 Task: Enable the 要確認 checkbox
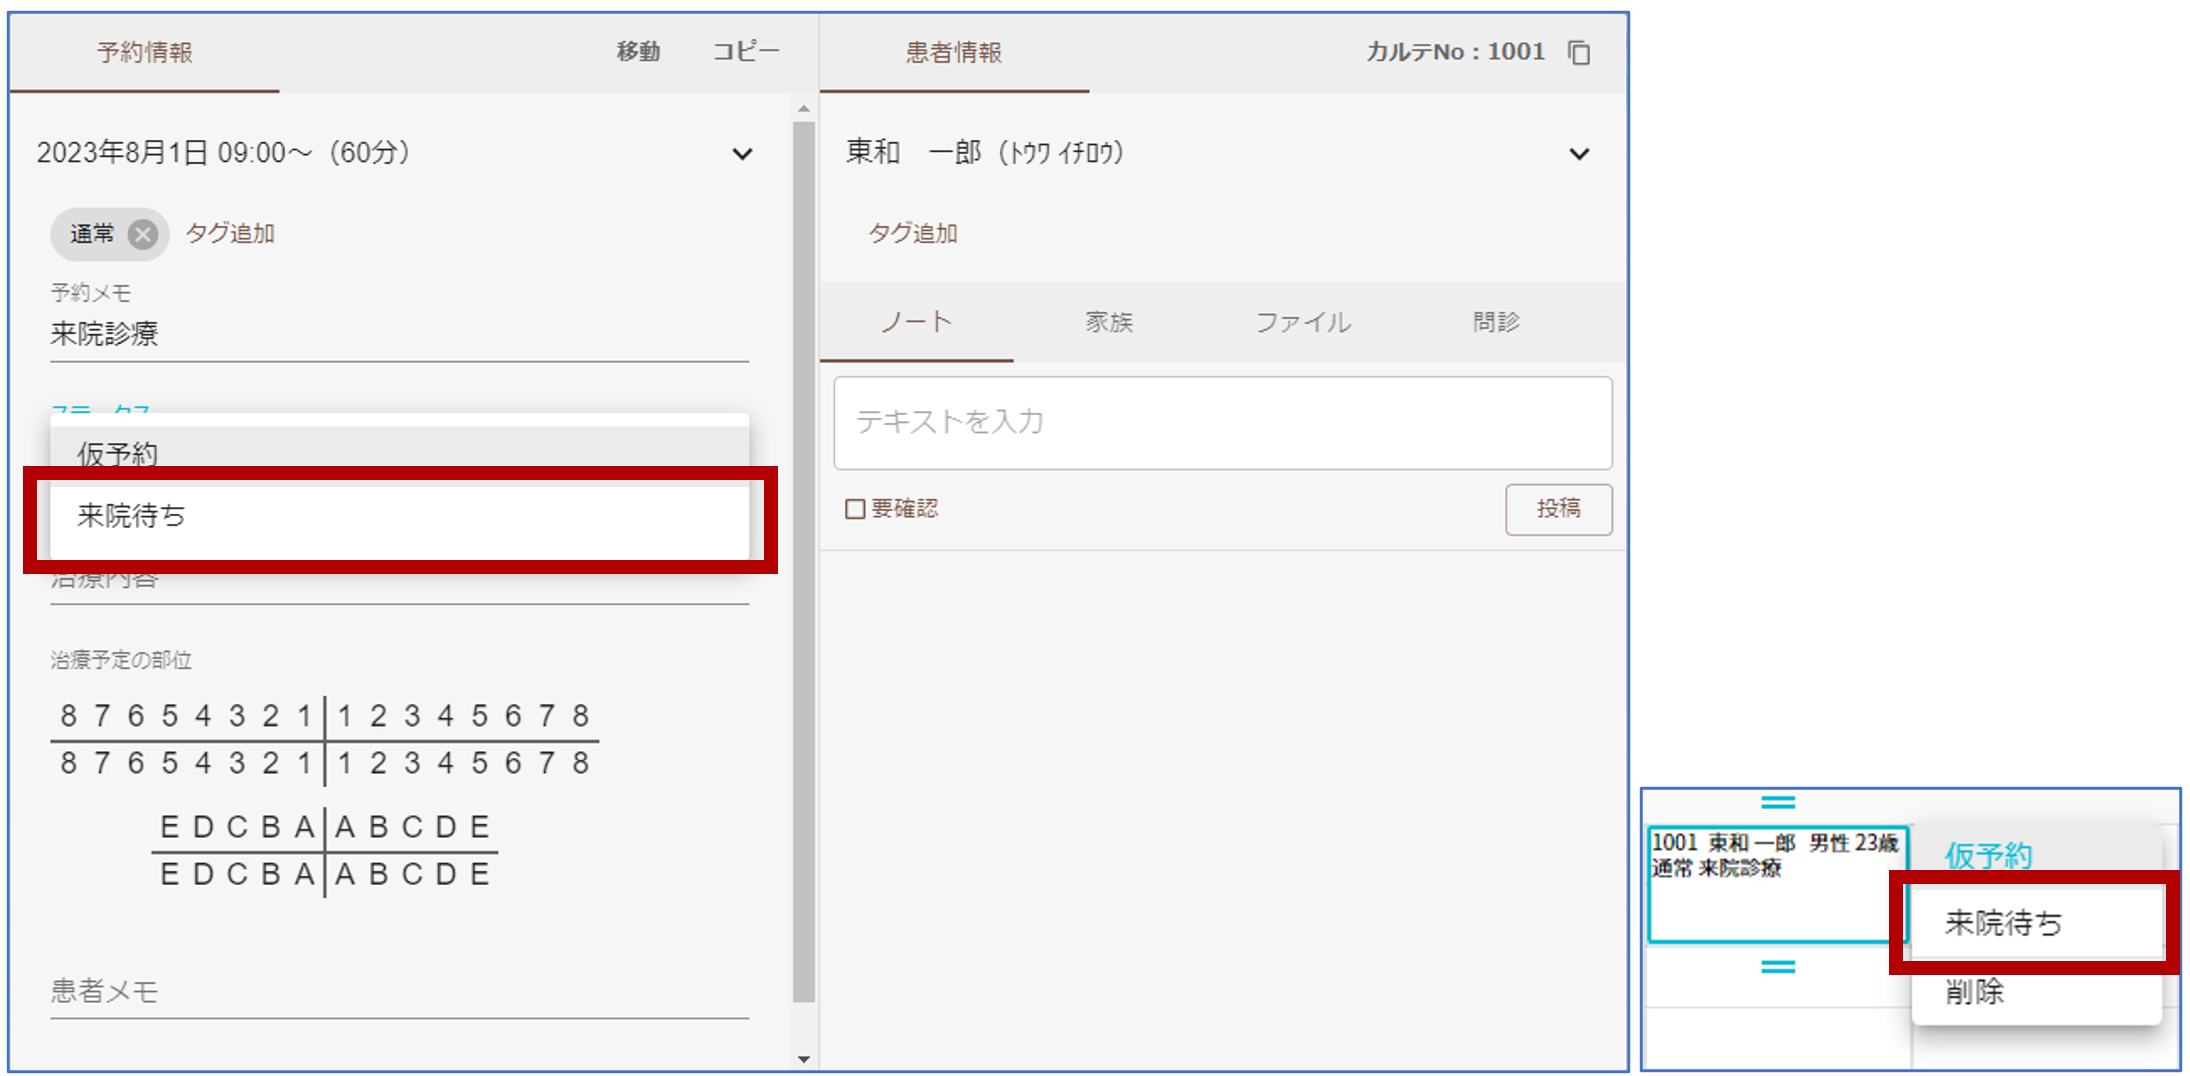[855, 509]
